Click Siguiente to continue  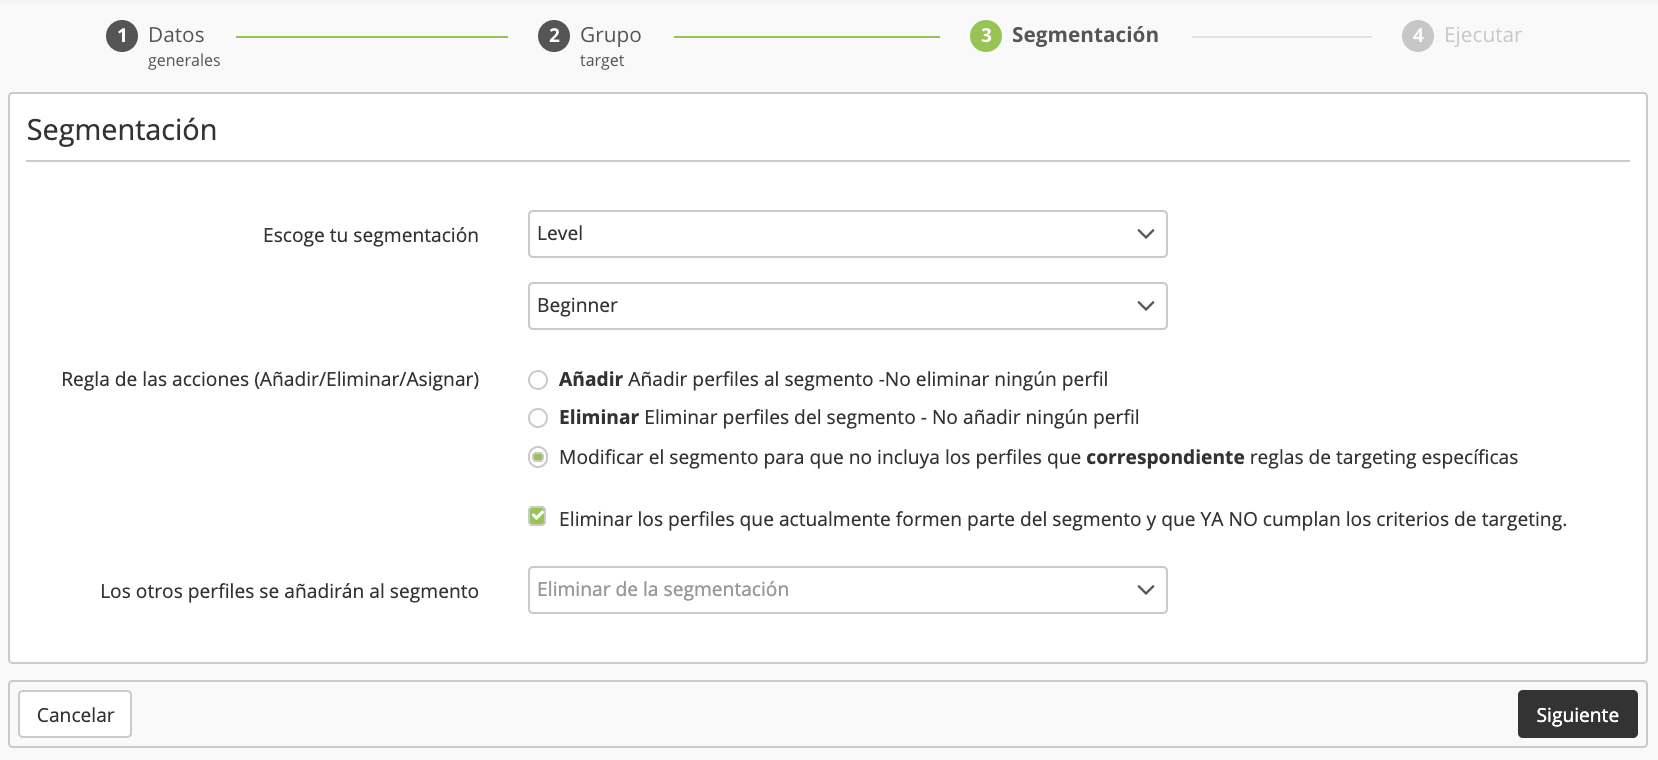(x=1576, y=714)
